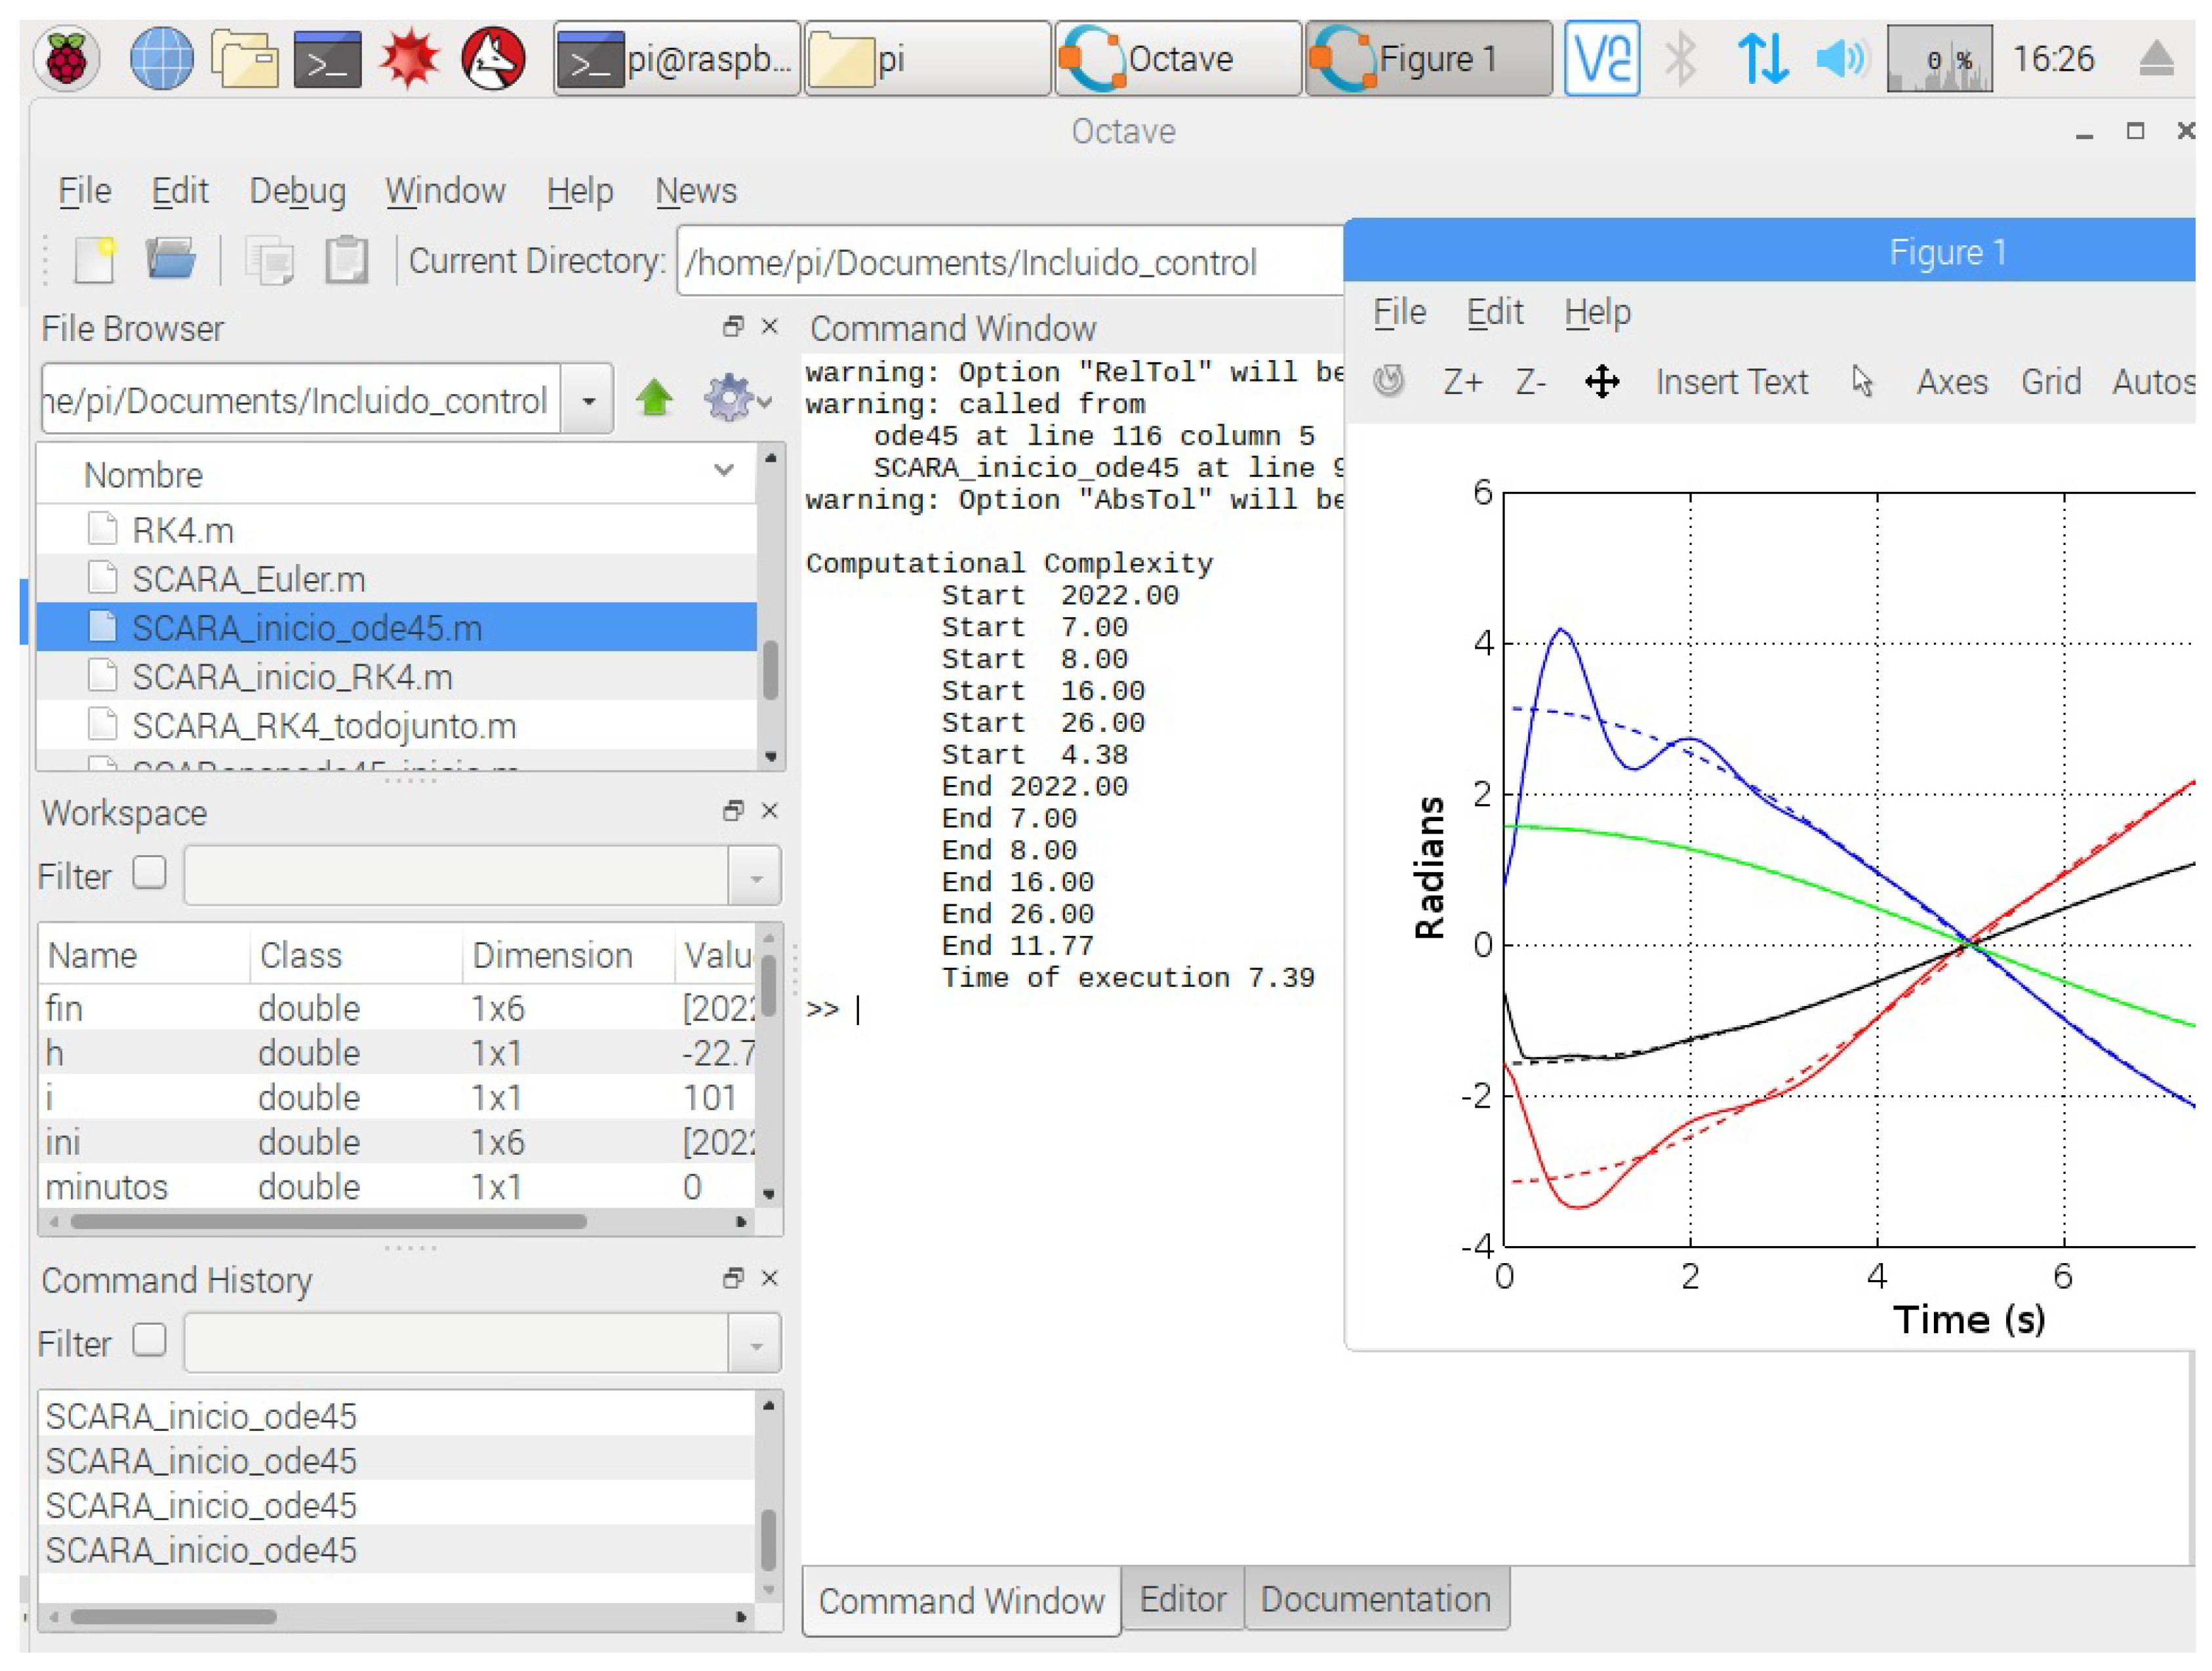Click the Z+ zoom in button
Screen dimensions: 2212x1671
pyautogui.click(x=1461, y=382)
